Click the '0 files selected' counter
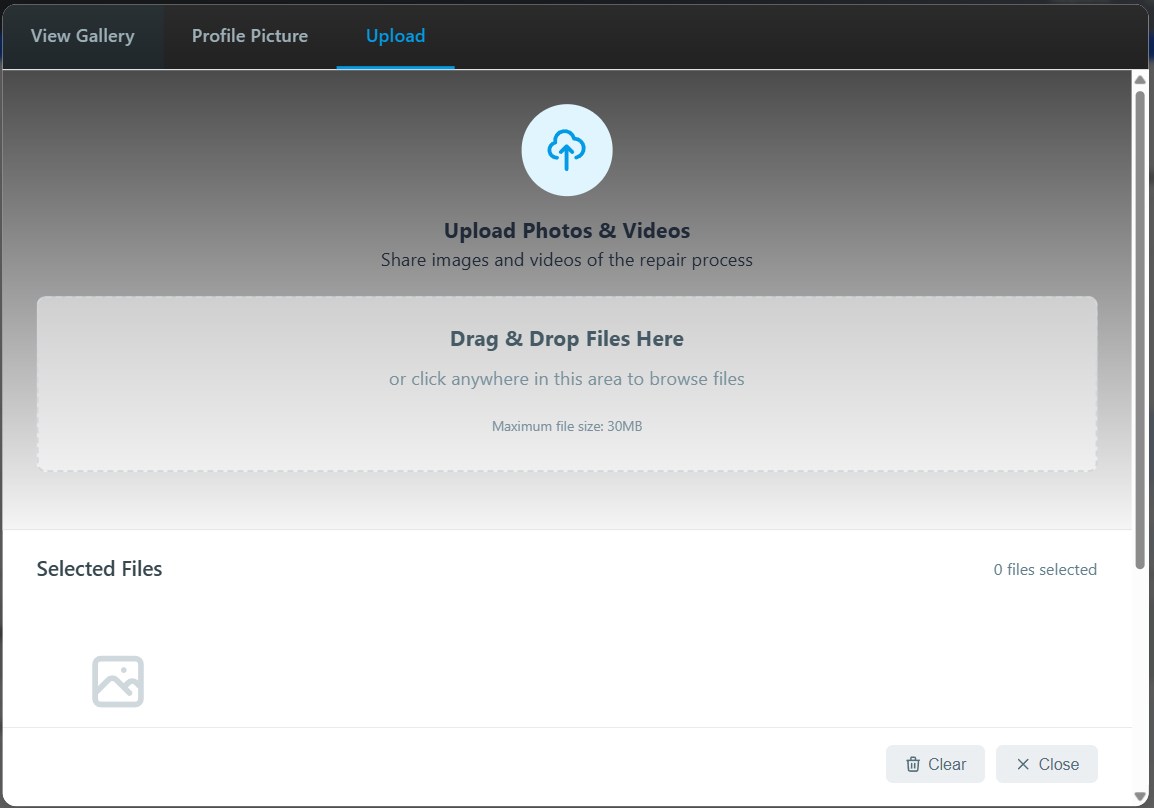The width and height of the screenshot is (1154, 808). 1044,569
